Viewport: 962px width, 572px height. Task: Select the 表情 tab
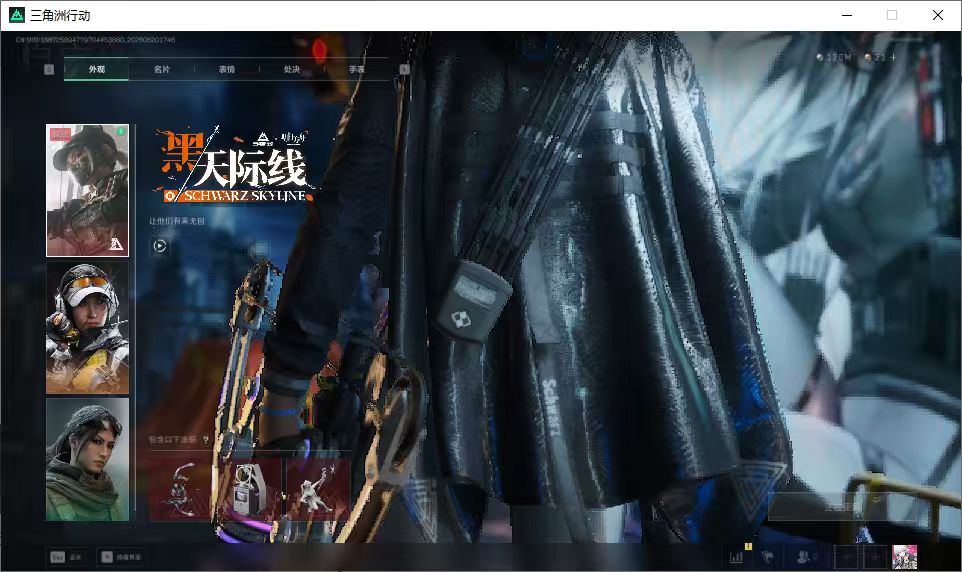click(226, 69)
